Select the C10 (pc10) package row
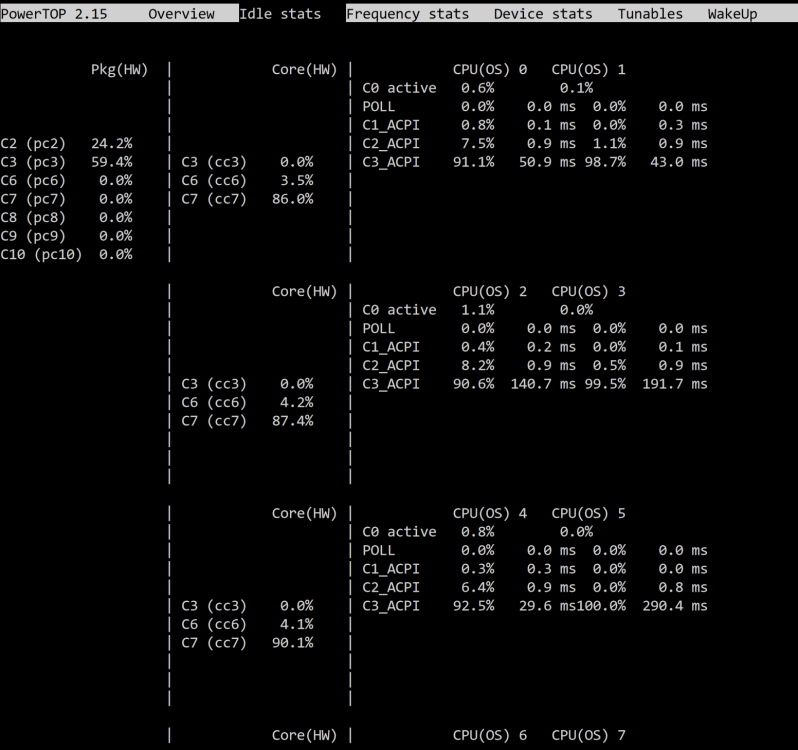Viewport: 798px width, 750px height. [66, 254]
